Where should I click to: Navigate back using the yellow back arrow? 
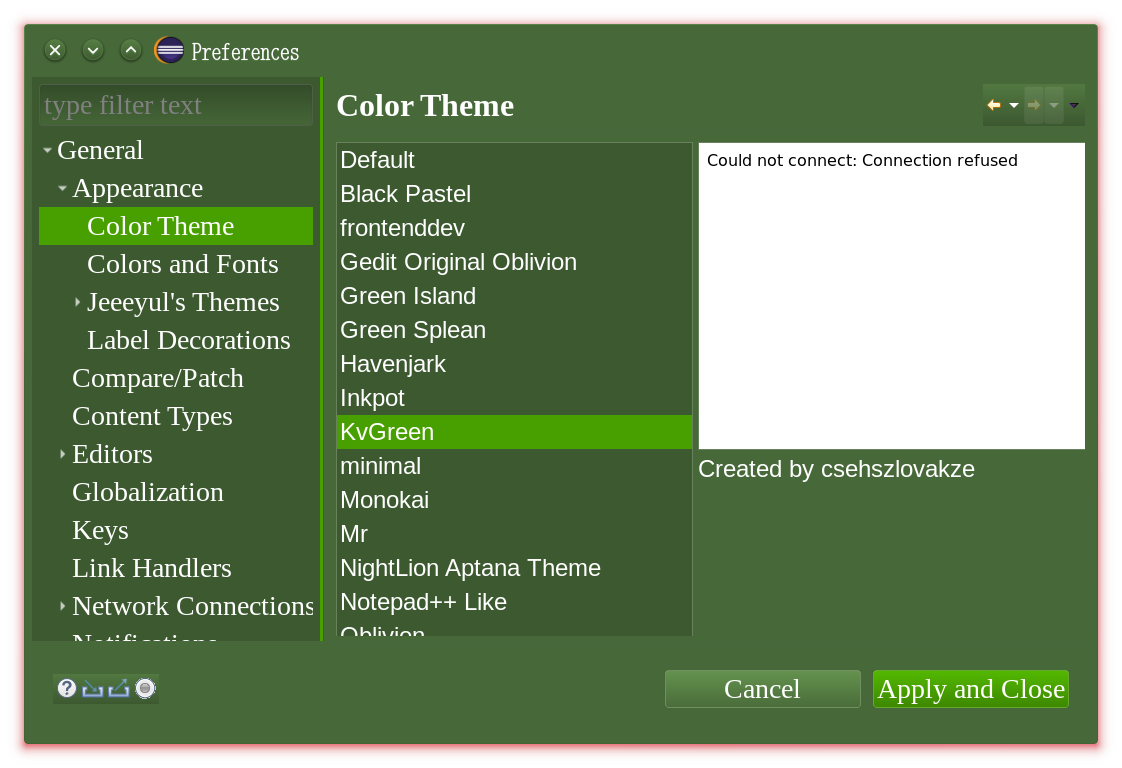click(x=992, y=105)
